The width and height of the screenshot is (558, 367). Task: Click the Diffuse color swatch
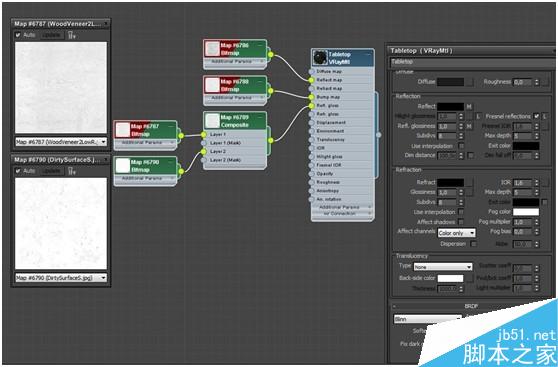click(450, 82)
